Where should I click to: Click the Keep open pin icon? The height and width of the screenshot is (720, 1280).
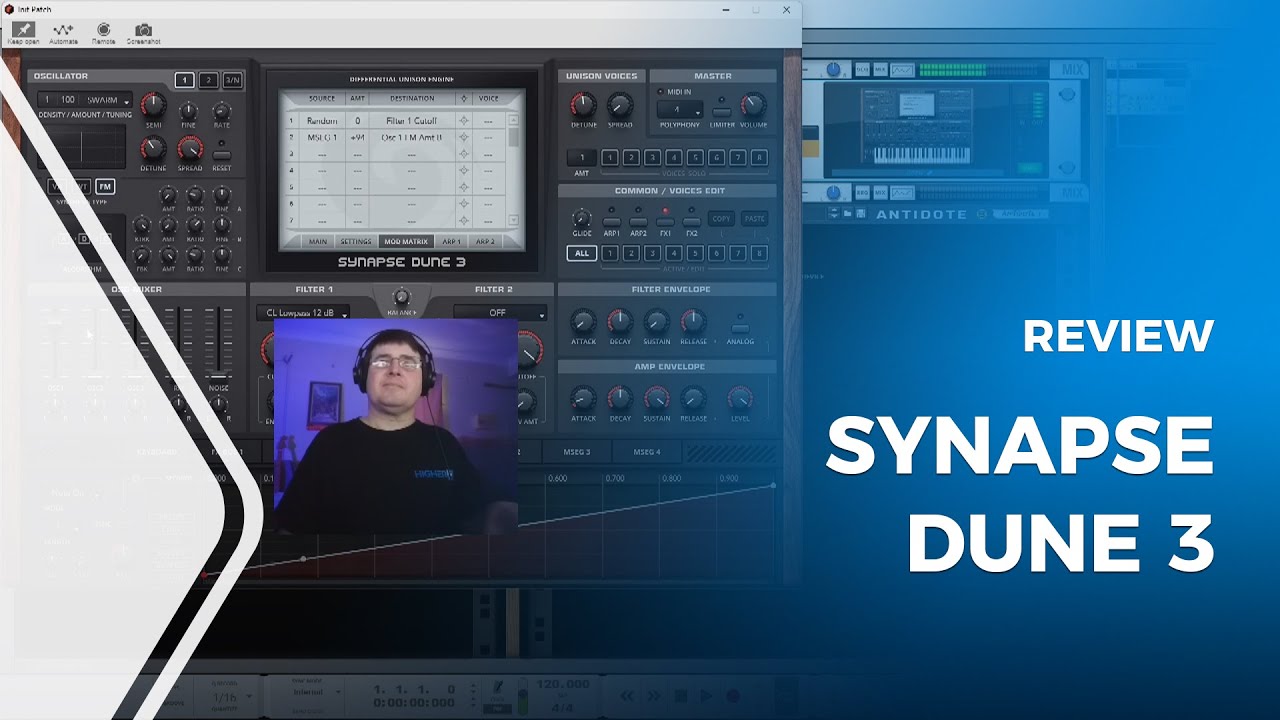click(22, 29)
